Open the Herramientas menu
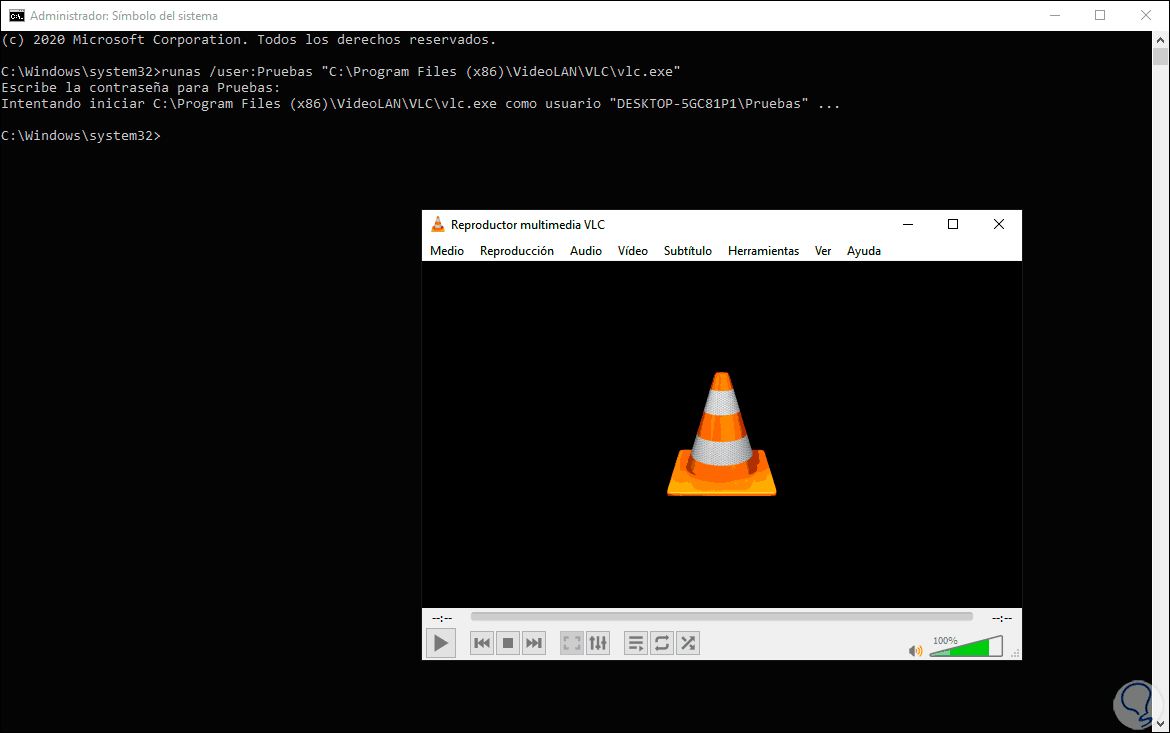This screenshot has width=1170, height=733. click(763, 251)
